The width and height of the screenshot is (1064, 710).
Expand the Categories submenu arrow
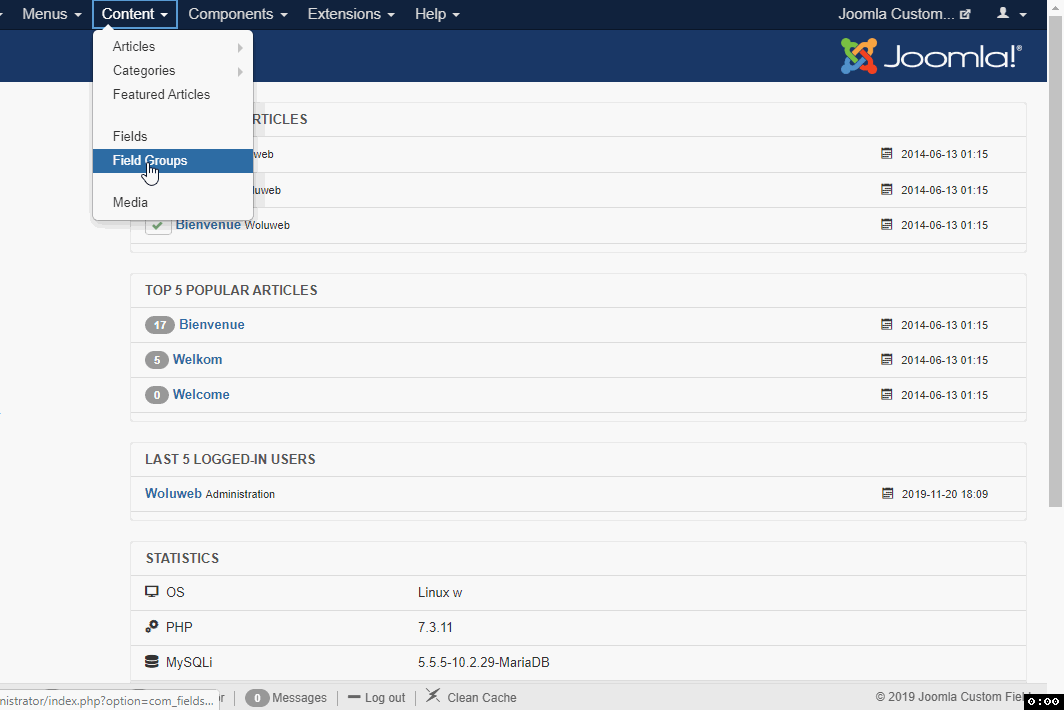click(x=240, y=71)
